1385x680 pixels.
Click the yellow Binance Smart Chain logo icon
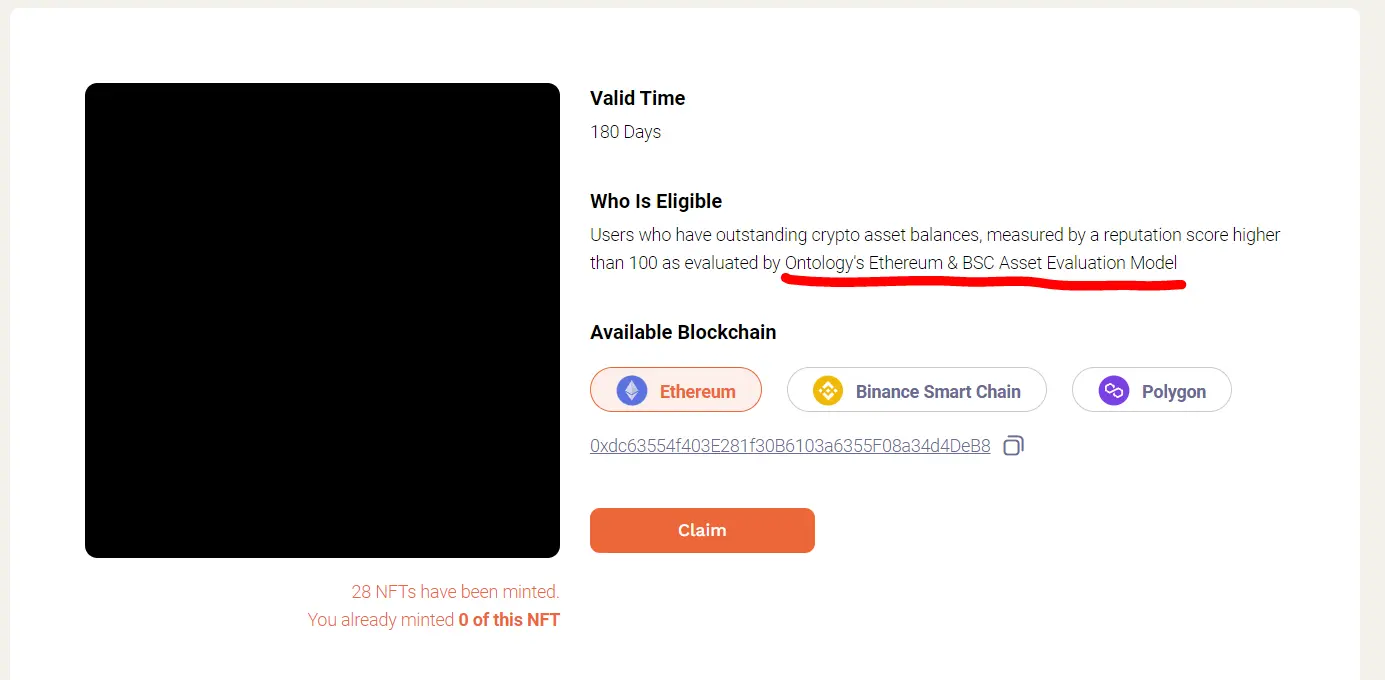tap(828, 390)
